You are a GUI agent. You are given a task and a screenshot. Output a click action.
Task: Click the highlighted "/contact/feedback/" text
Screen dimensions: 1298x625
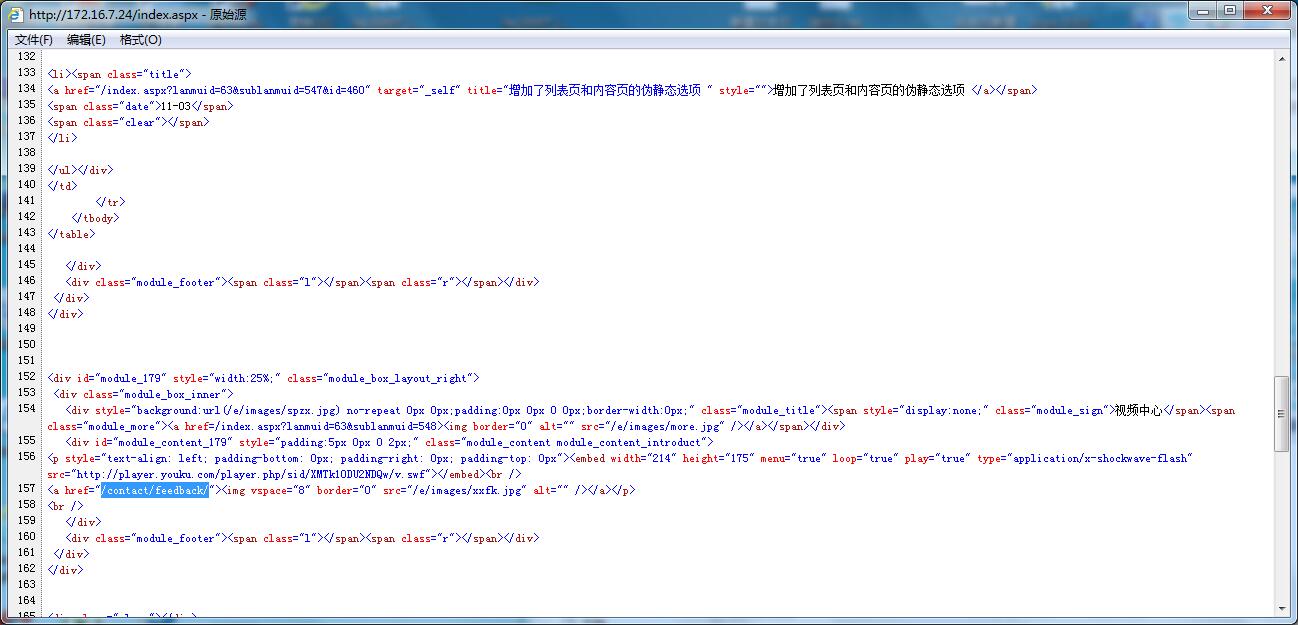(x=155, y=490)
